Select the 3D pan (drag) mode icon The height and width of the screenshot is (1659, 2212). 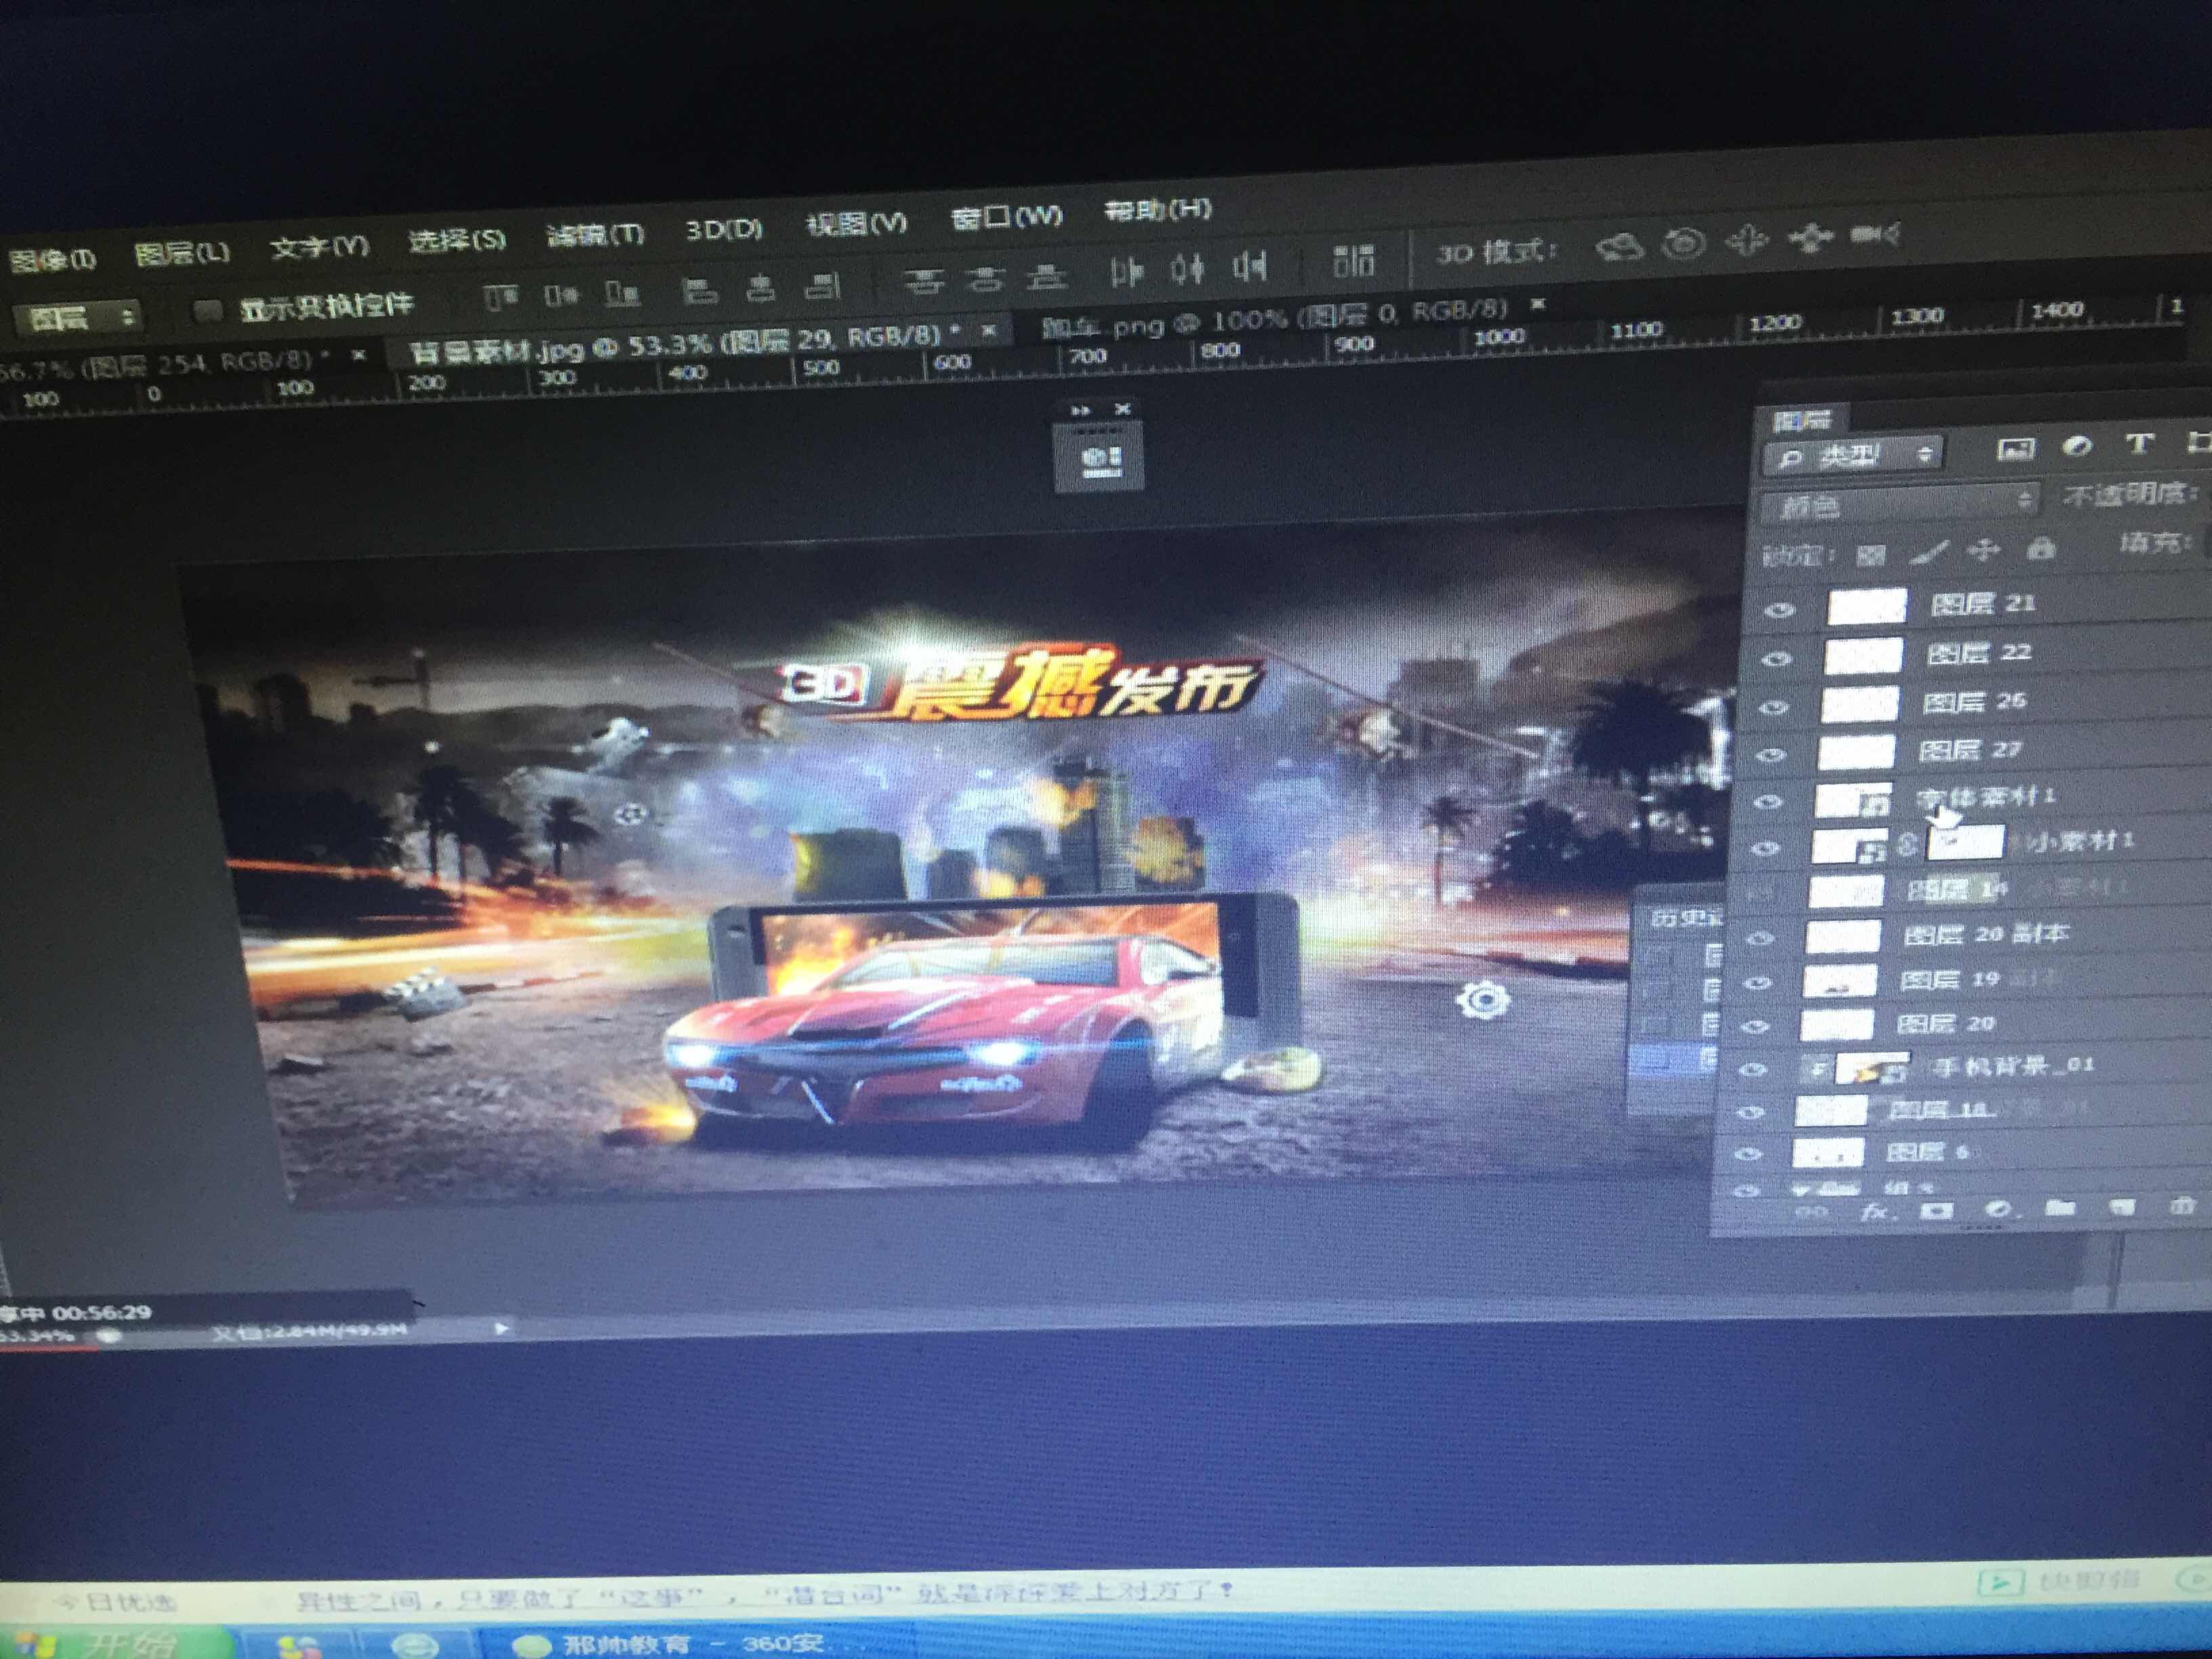pyautogui.click(x=1748, y=240)
